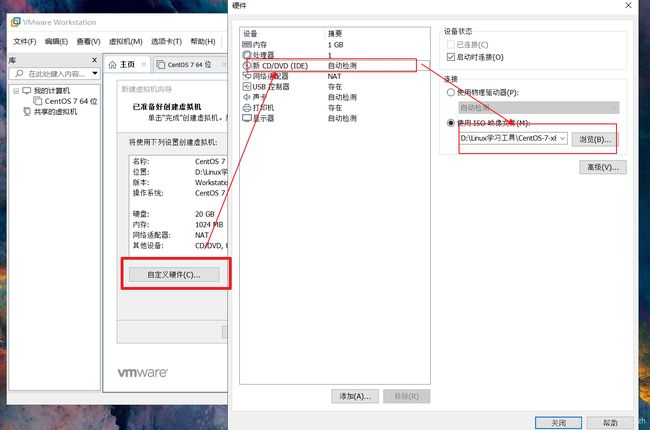Screen dimensions: 650x430
Task: Open the 虚拟机(M) menu
Action: pyautogui.click(x=126, y=41)
